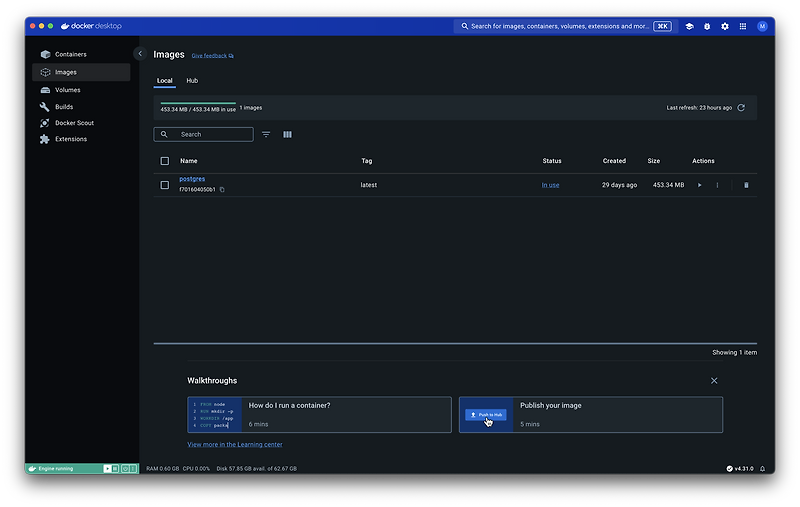Click the engine power icon
This screenshot has width=800, height=507.
coord(125,469)
